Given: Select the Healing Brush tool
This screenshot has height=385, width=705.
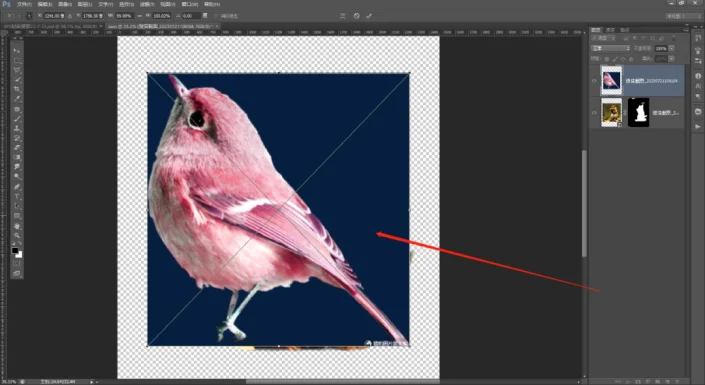Looking at the screenshot, I should (x=17, y=109).
